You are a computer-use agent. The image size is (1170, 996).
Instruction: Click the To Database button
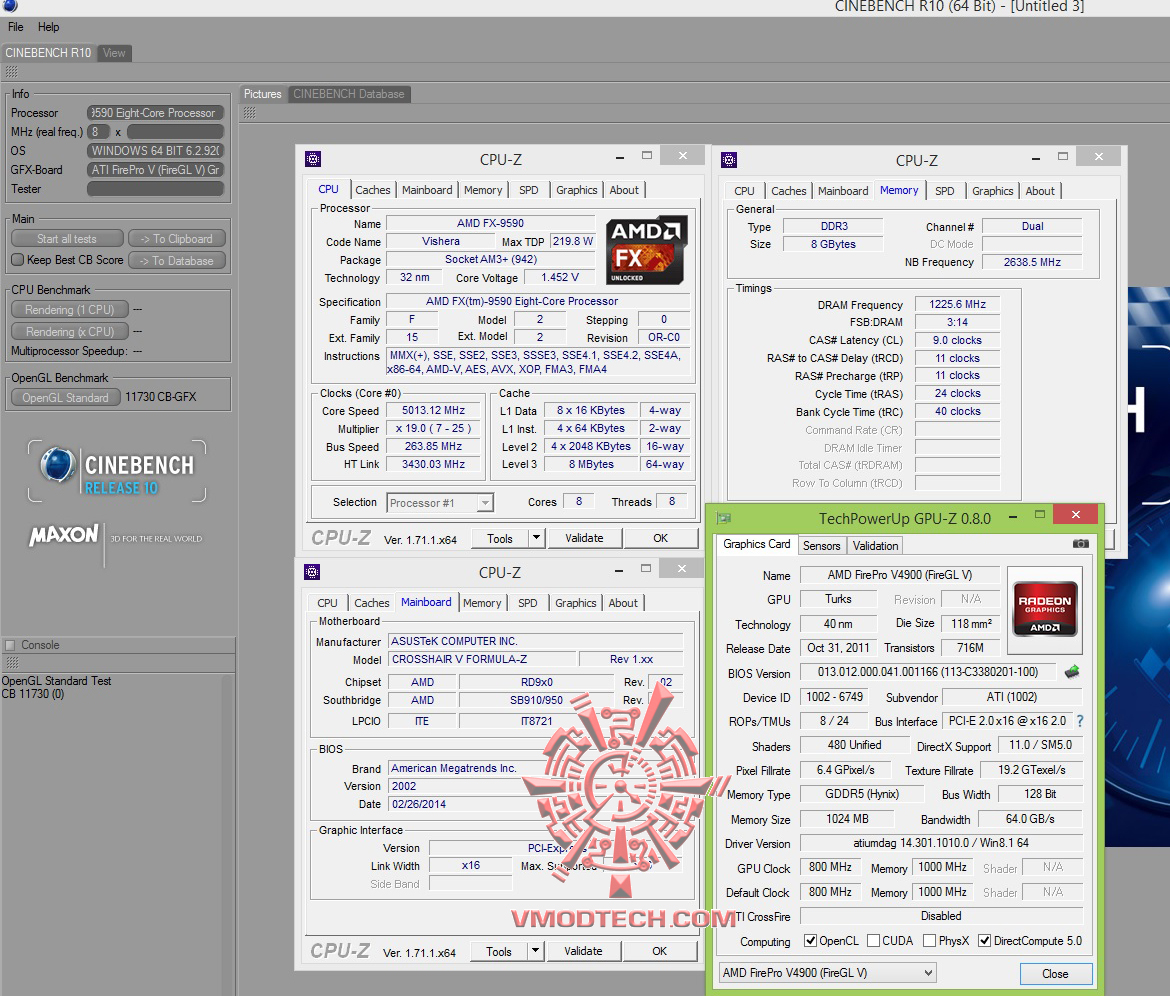tap(177, 260)
